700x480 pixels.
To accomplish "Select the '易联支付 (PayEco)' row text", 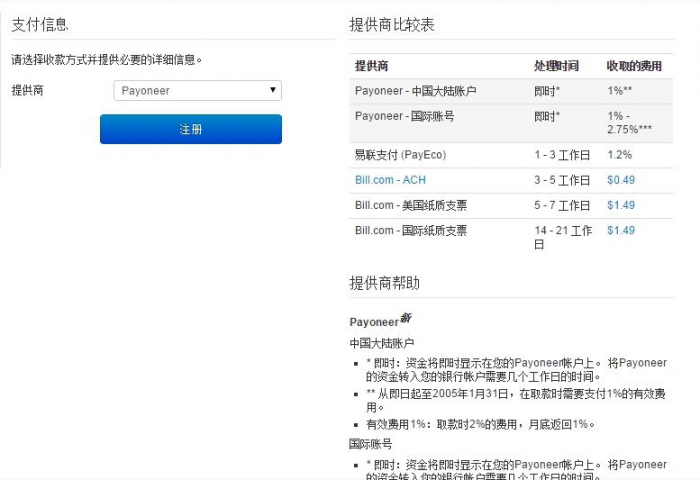I will 400,155.
